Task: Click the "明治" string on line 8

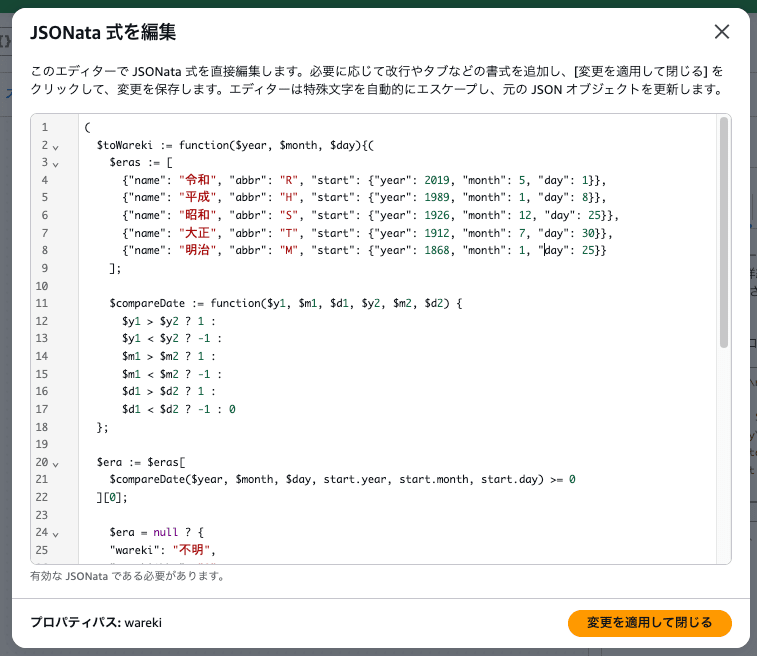Action: pyautogui.click(x=197, y=250)
